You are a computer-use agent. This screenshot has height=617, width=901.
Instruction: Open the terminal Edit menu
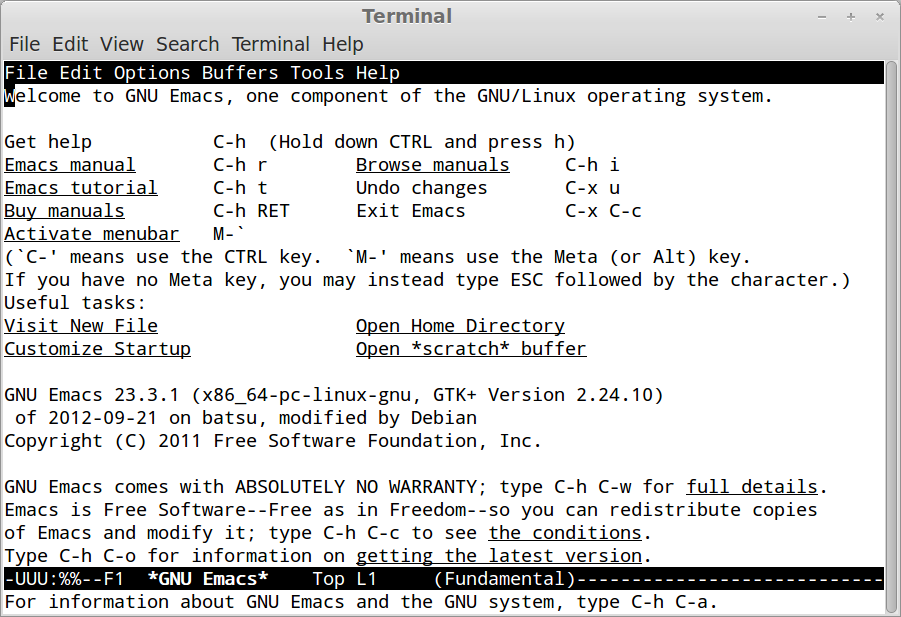pyautogui.click(x=70, y=44)
